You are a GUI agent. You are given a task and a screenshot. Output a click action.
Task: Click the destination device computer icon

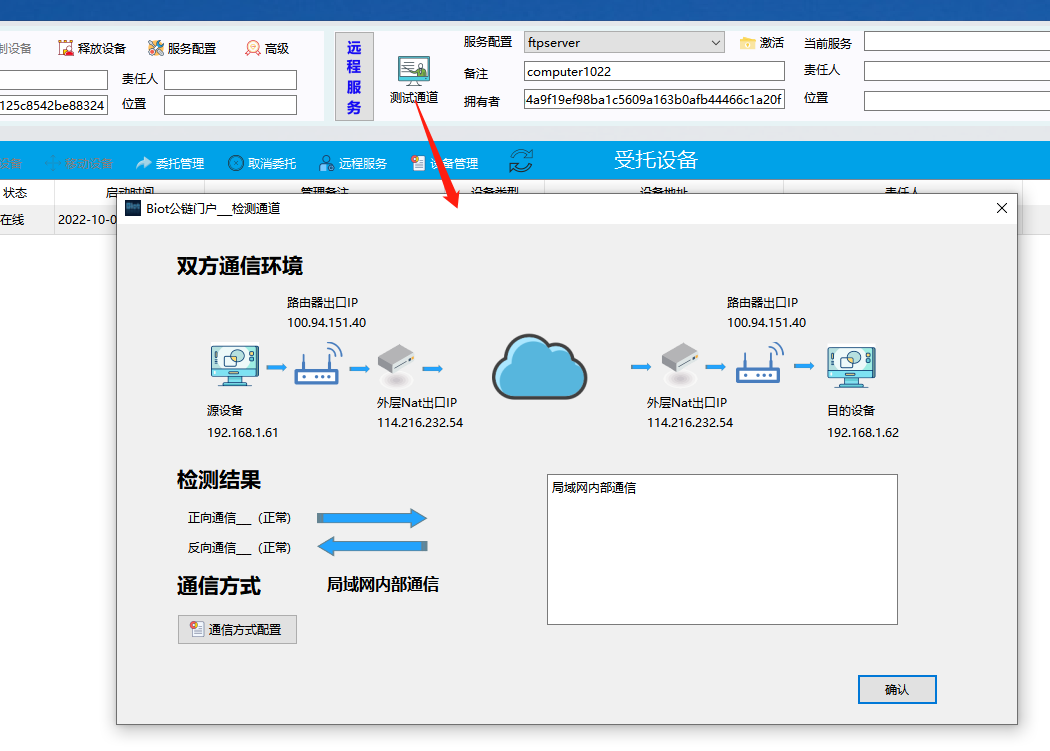[851, 367]
